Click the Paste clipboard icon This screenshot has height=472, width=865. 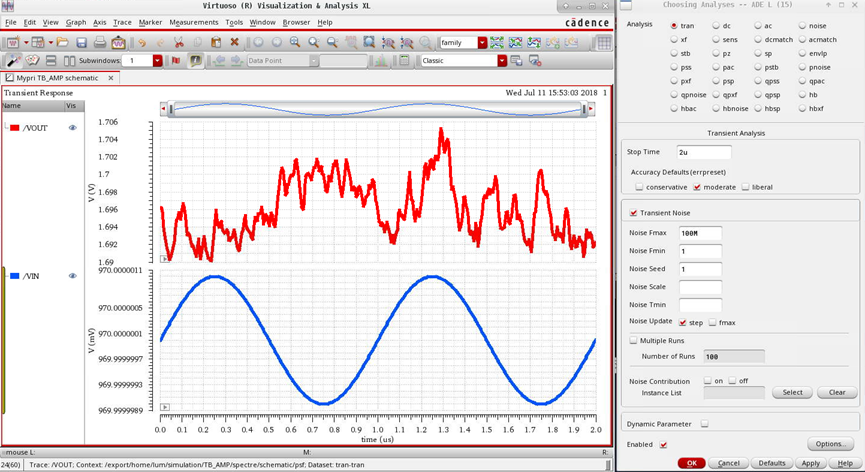(216, 42)
